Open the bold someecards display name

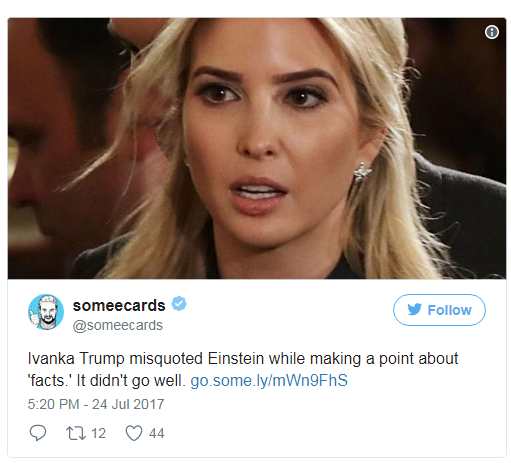click(119, 305)
